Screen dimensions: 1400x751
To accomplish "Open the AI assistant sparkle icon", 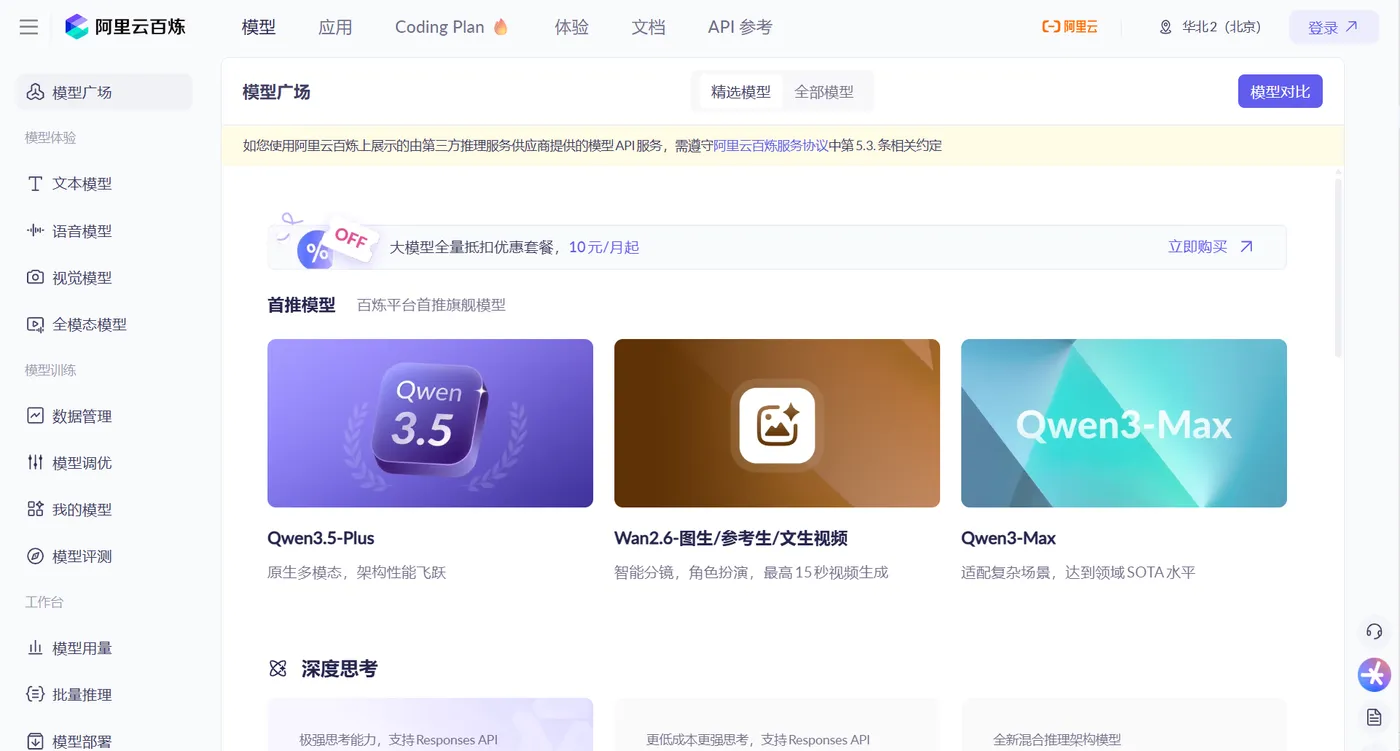I will click(1374, 675).
